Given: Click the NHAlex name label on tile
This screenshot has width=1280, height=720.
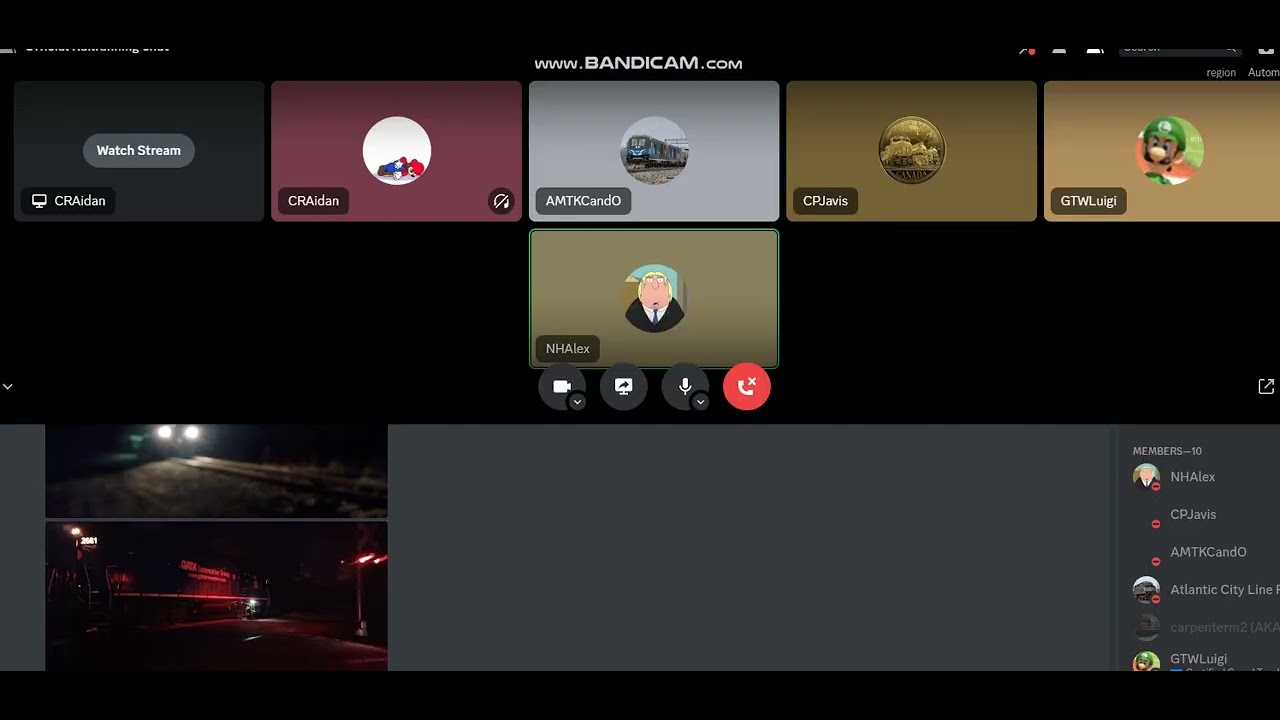Looking at the screenshot, I should pyautogui.click(x=567, y=349).
